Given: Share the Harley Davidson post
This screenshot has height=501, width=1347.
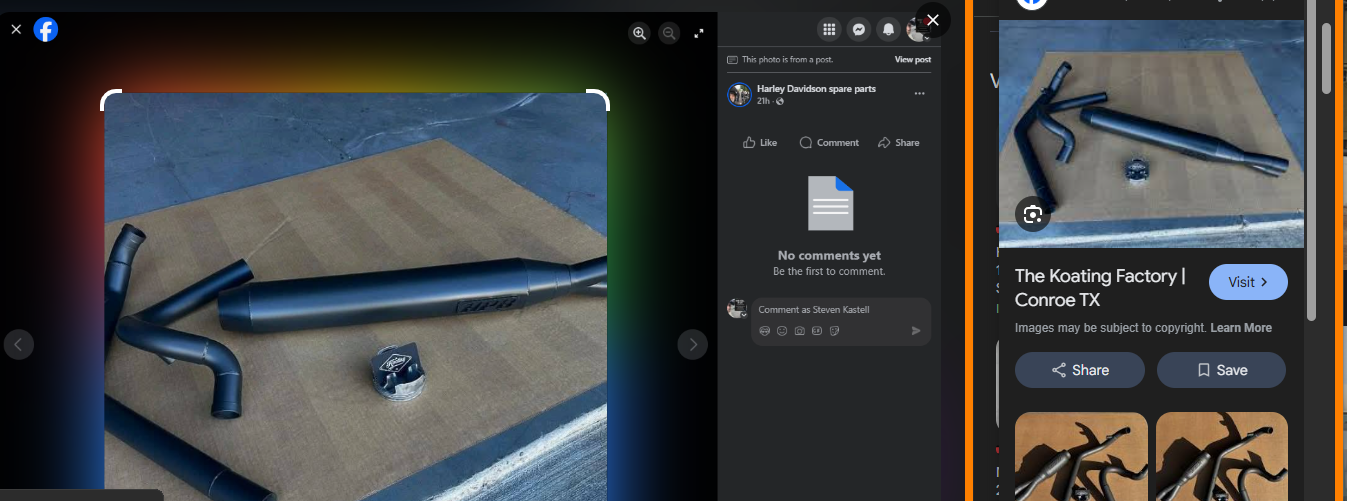Looking at the screenshot, I should [x=898, y=143].
